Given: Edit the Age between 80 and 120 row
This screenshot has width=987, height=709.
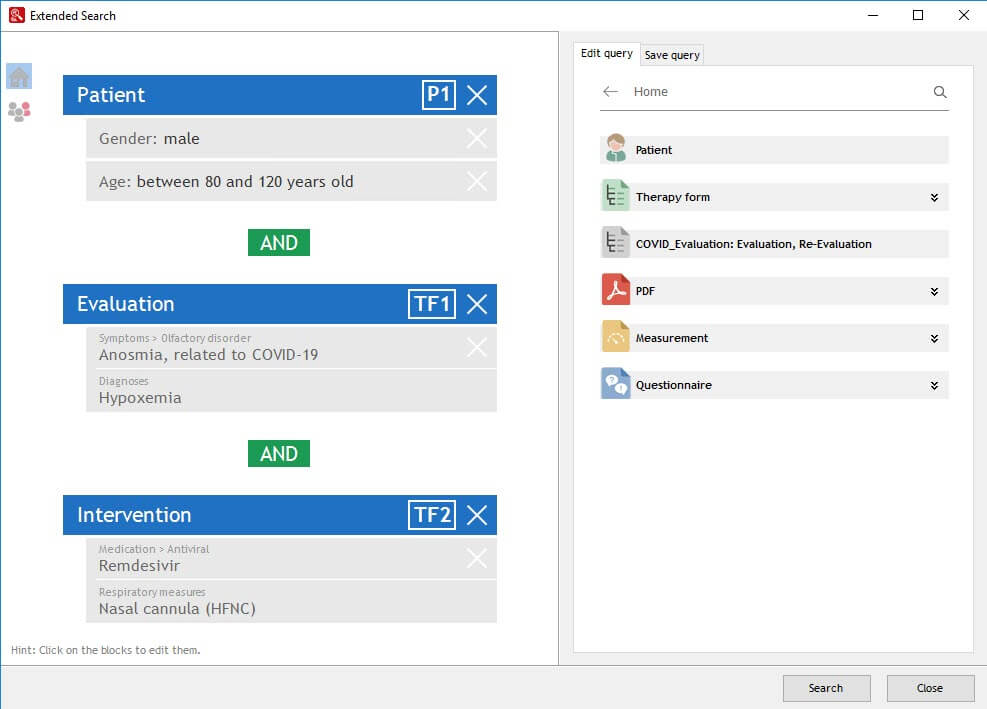Looking at the screenshot, I should [x=291, y=181].
